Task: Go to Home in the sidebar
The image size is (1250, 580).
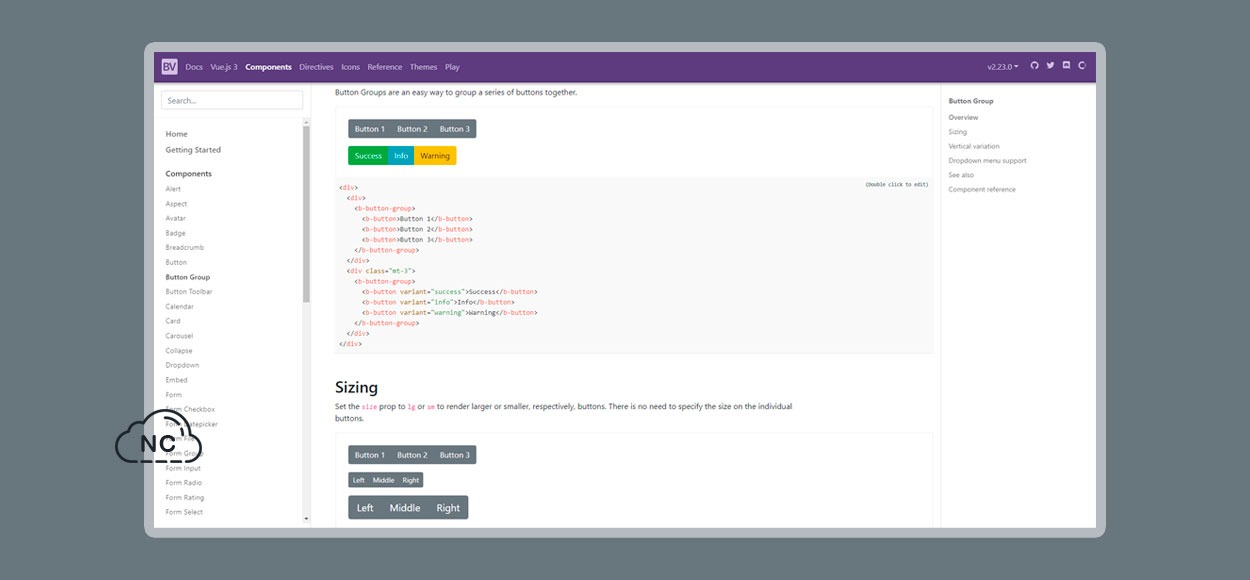Action: click(x=176, y=134)
